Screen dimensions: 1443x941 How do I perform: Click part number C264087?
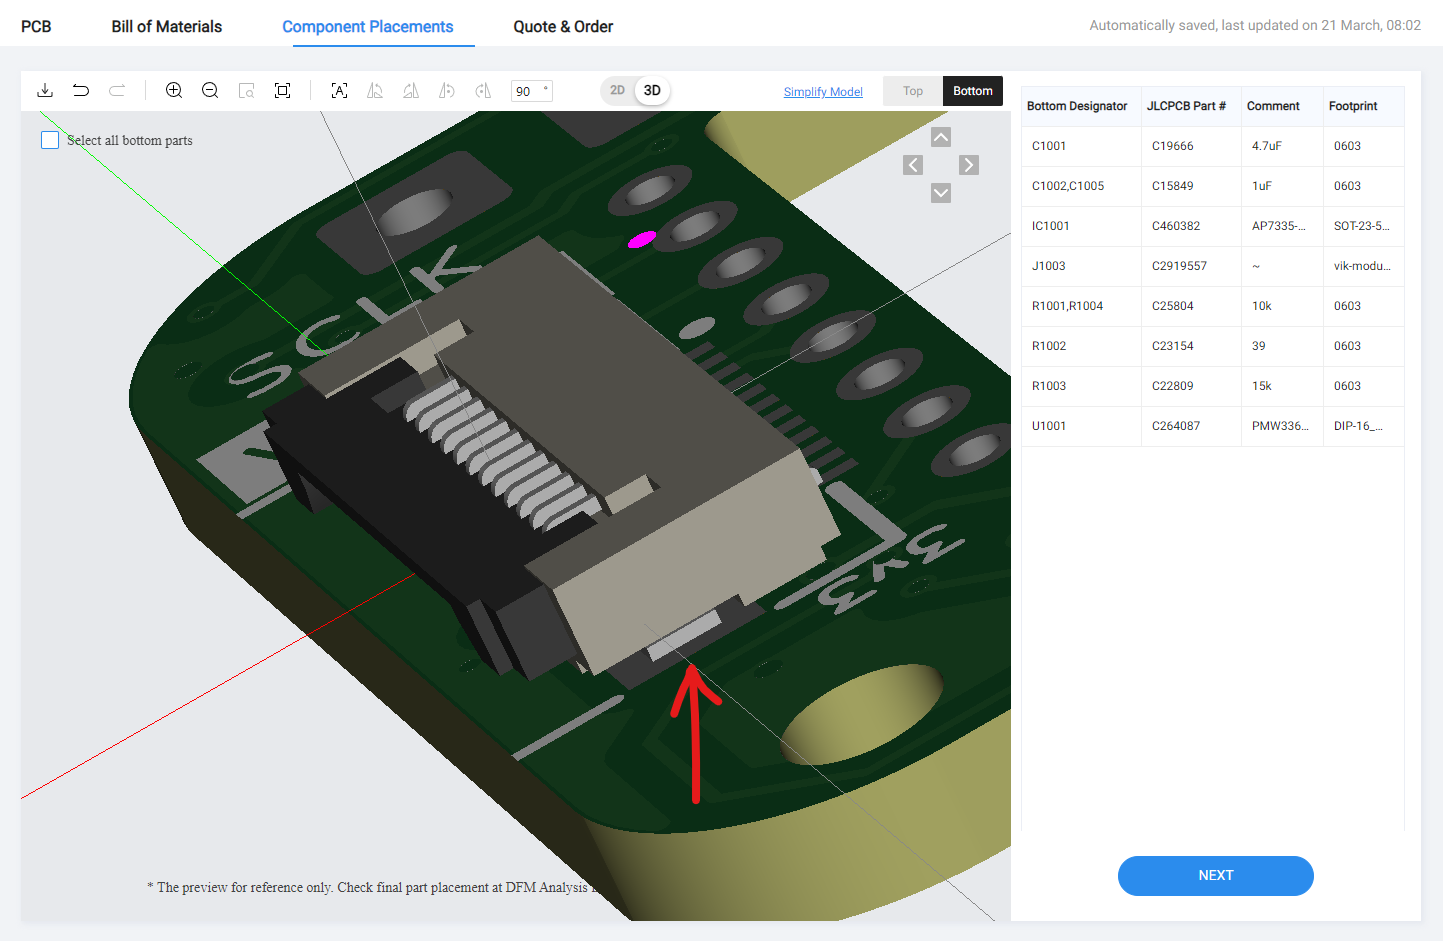[x=1176, y=426]
